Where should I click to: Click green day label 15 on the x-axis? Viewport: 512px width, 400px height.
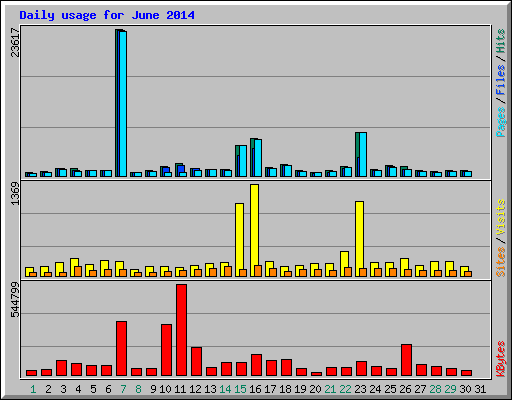pos(240,389)
